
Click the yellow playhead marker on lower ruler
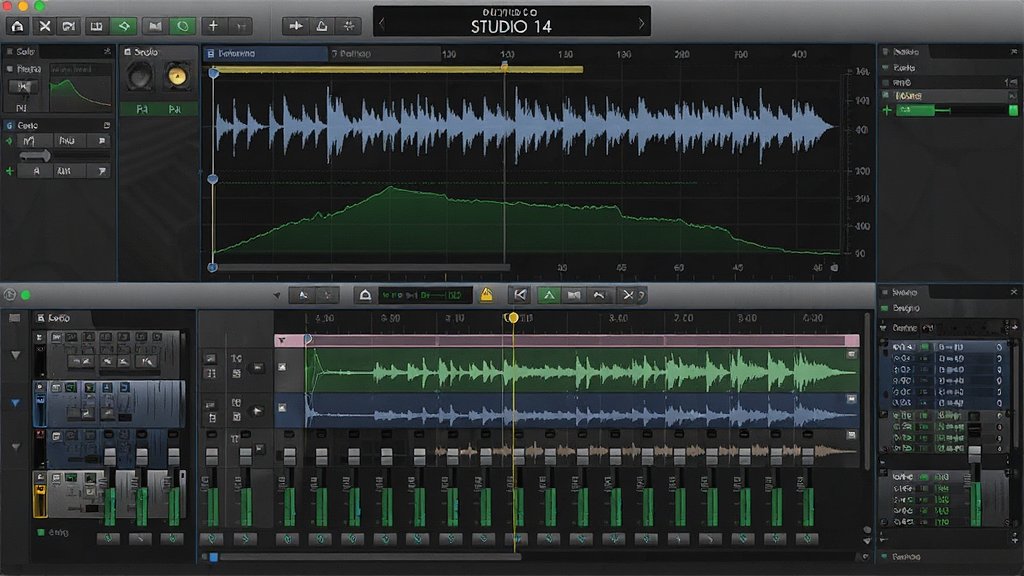[x=513, y=318]
